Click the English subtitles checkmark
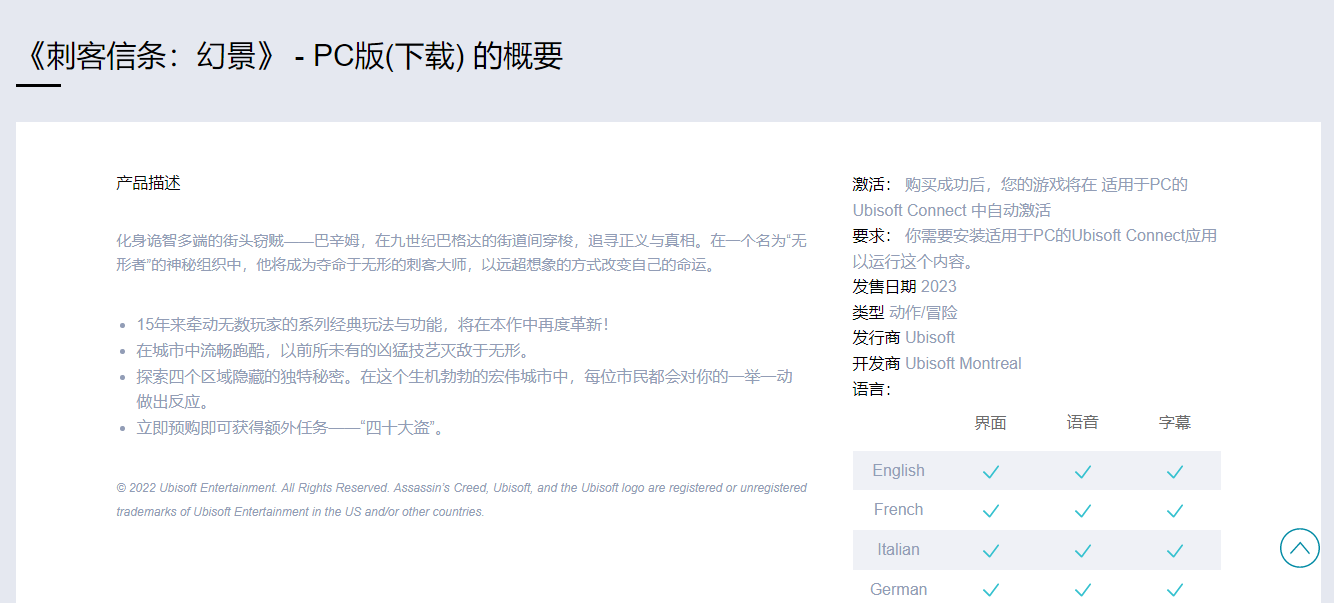This screenshot has height=603, width=1334. [x=1174, y=471]
